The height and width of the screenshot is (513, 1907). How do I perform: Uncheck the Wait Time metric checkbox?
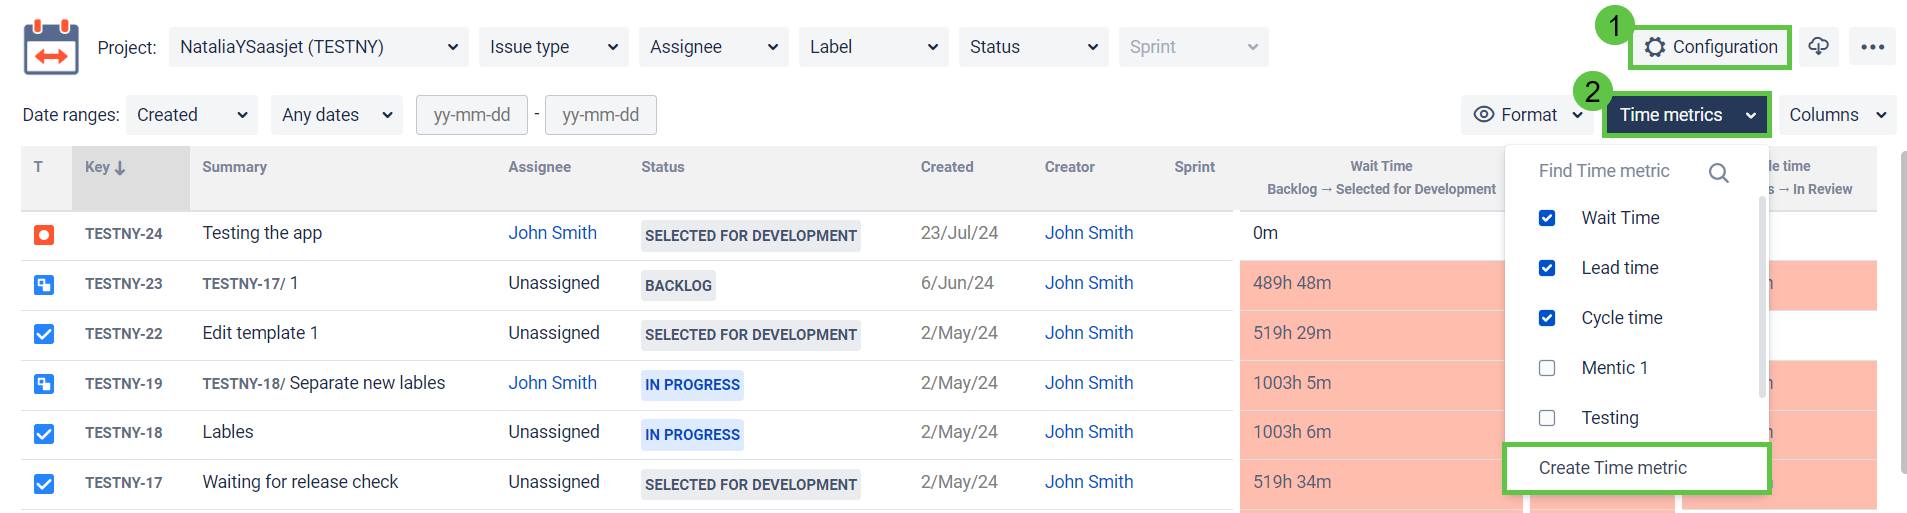1547,218
